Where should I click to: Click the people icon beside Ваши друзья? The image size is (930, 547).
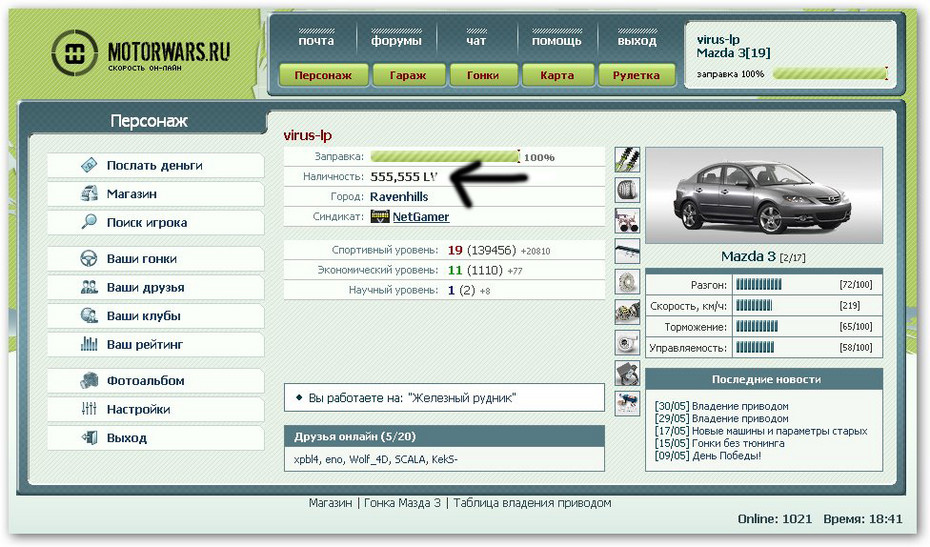coord(89,287)
